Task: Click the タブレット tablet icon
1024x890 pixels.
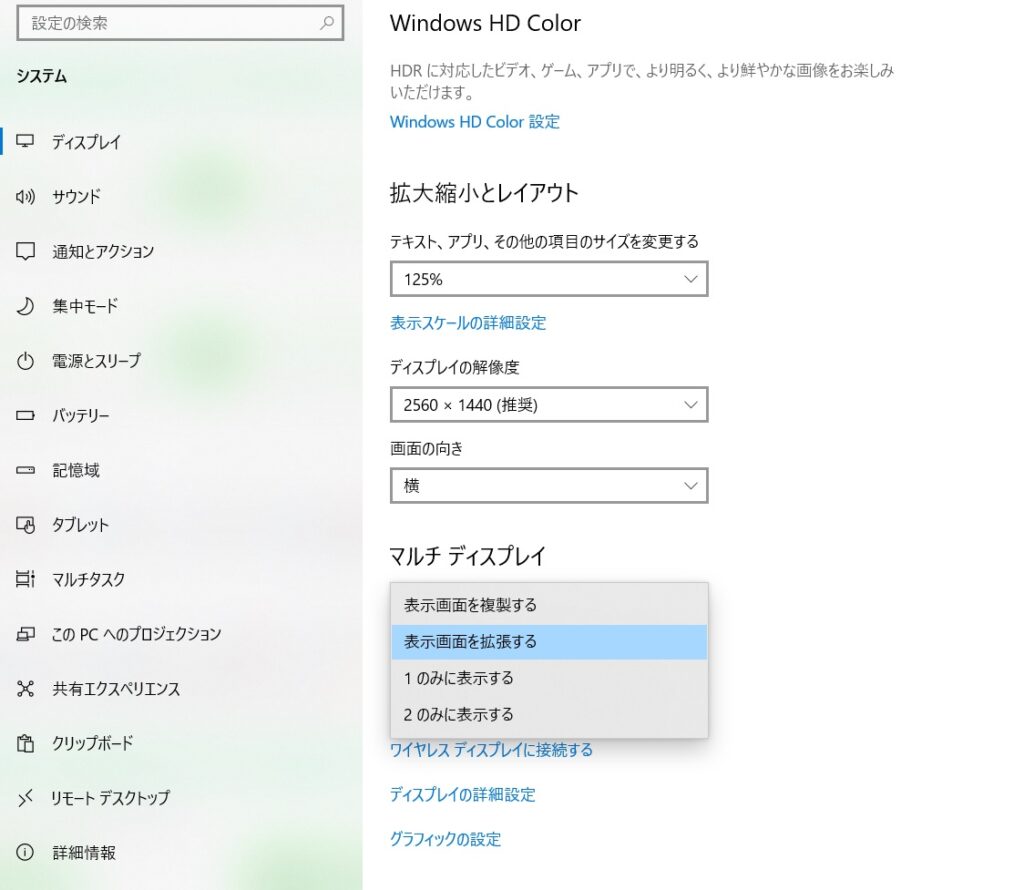Action: pos(25,524)
